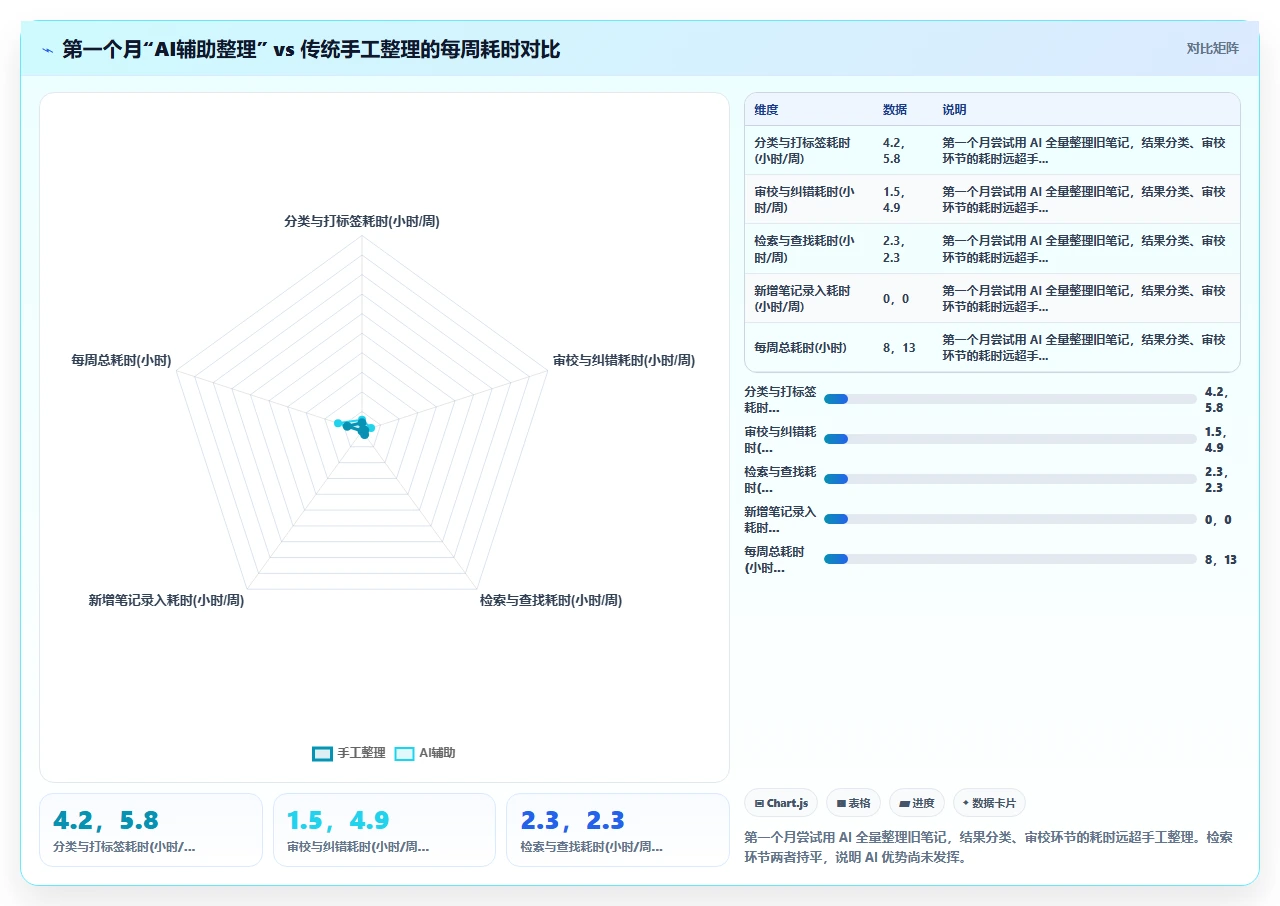Click the 新增笔记录入 progress bar
The height and width of the screenshot is (906, 1280).
pos(1010,519)
